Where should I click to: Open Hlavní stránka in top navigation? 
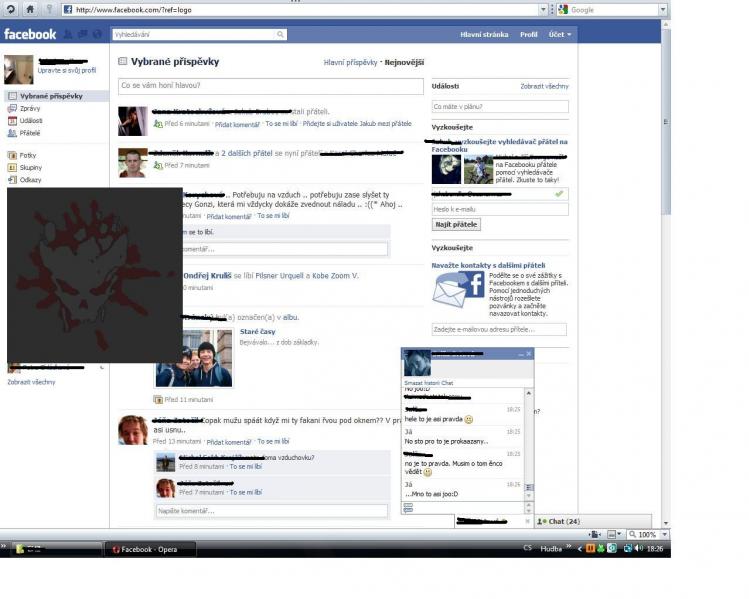click(484, 34)
